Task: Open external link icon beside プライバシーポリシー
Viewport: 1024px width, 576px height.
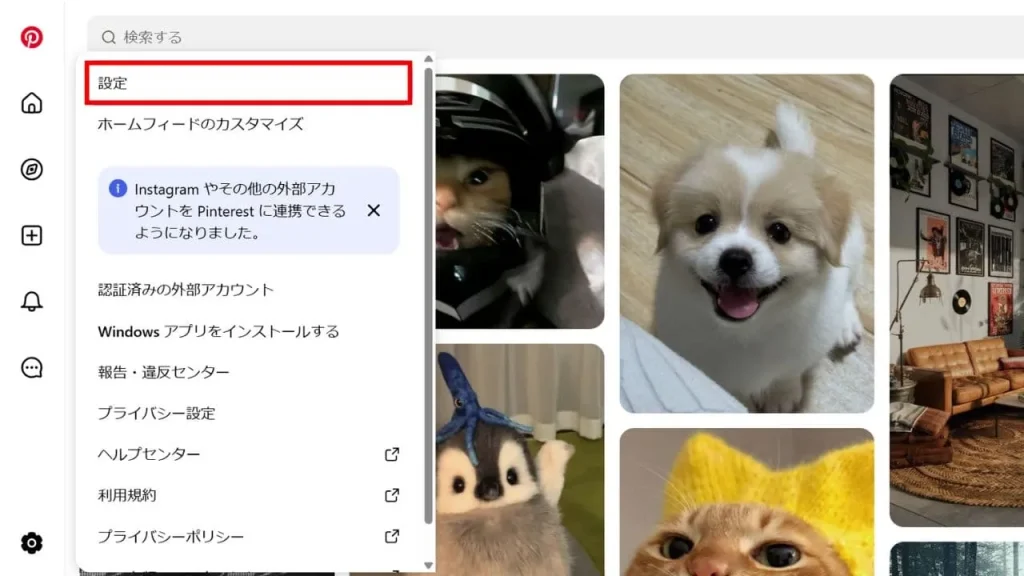Action: pos(392,536)
